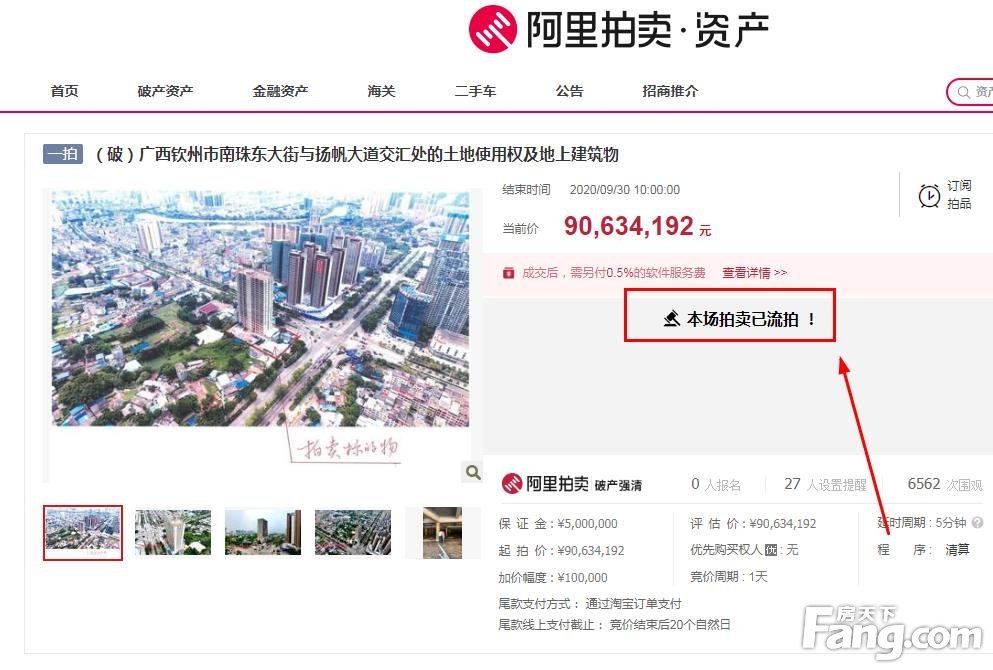The width and height of the screenshot is (993, 670).
Task: Open the 金融资产 menu item
Action: 280,91
